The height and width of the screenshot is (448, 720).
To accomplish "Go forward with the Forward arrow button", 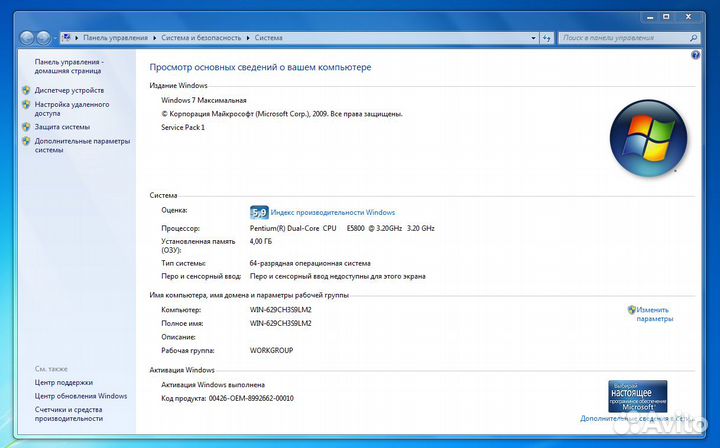I will (x=43, y=38).
